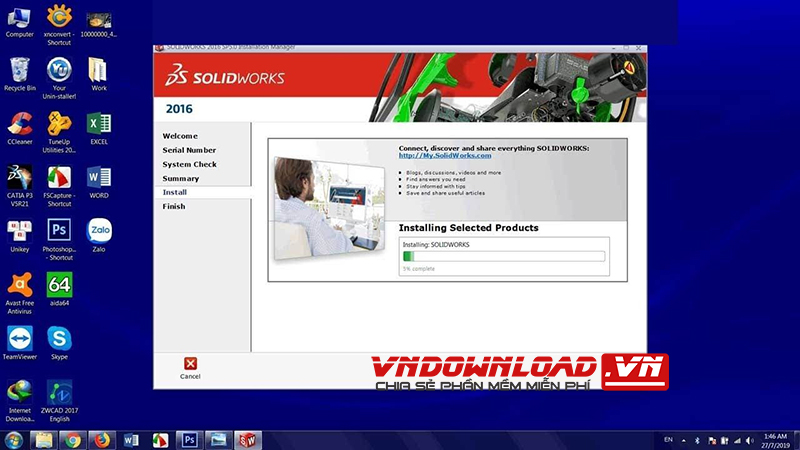Open FSCapture in the taskbar
800x450 pixels.
160,440
